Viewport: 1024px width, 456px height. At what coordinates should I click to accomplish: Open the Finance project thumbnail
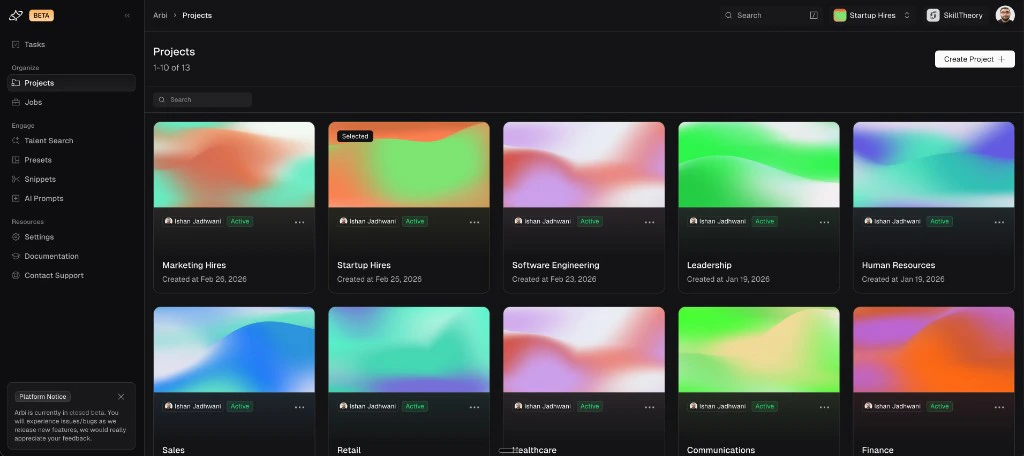[934, 350]
